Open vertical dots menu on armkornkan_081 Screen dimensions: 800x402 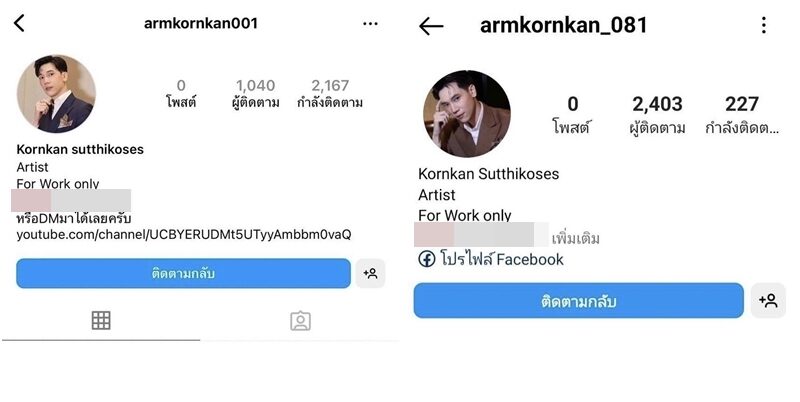(x=763, y=25)
